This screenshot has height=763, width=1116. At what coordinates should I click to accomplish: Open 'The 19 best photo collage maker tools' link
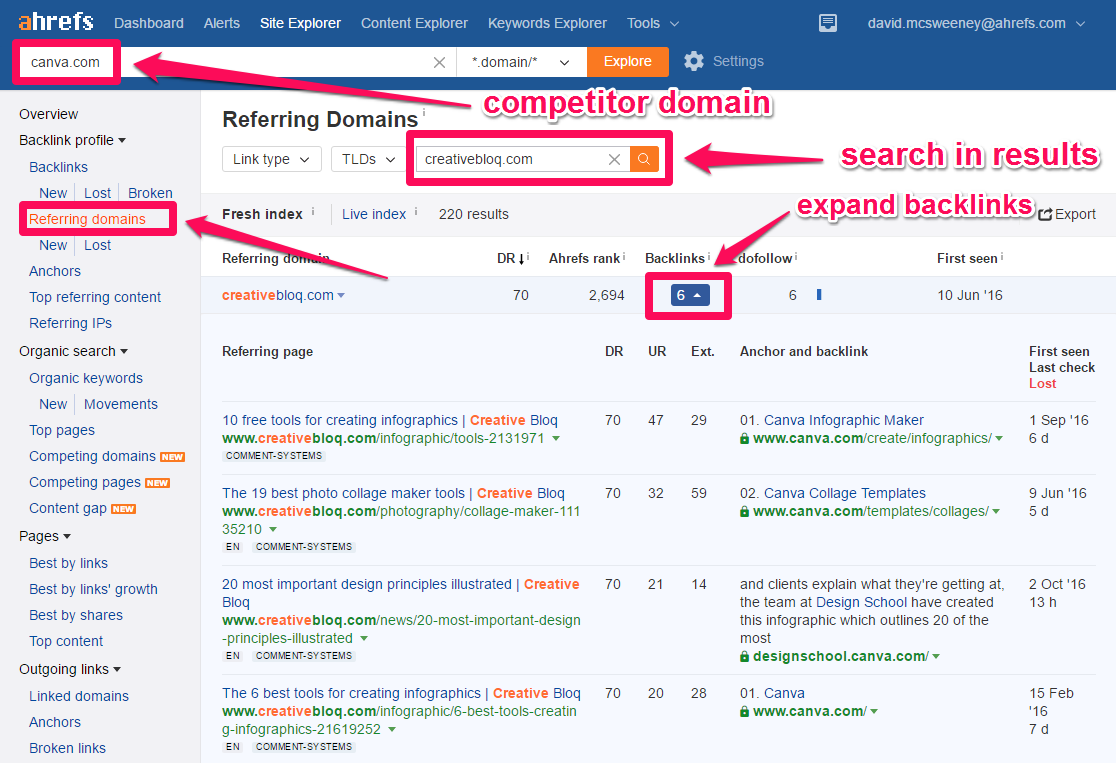[x=393, y=493]
